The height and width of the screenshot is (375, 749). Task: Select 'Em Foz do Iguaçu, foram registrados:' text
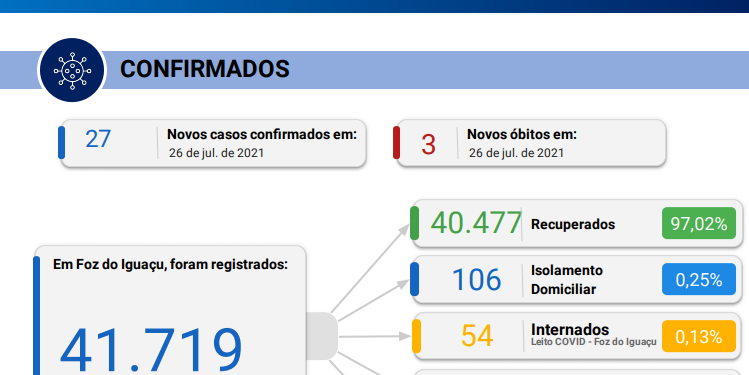171,264
